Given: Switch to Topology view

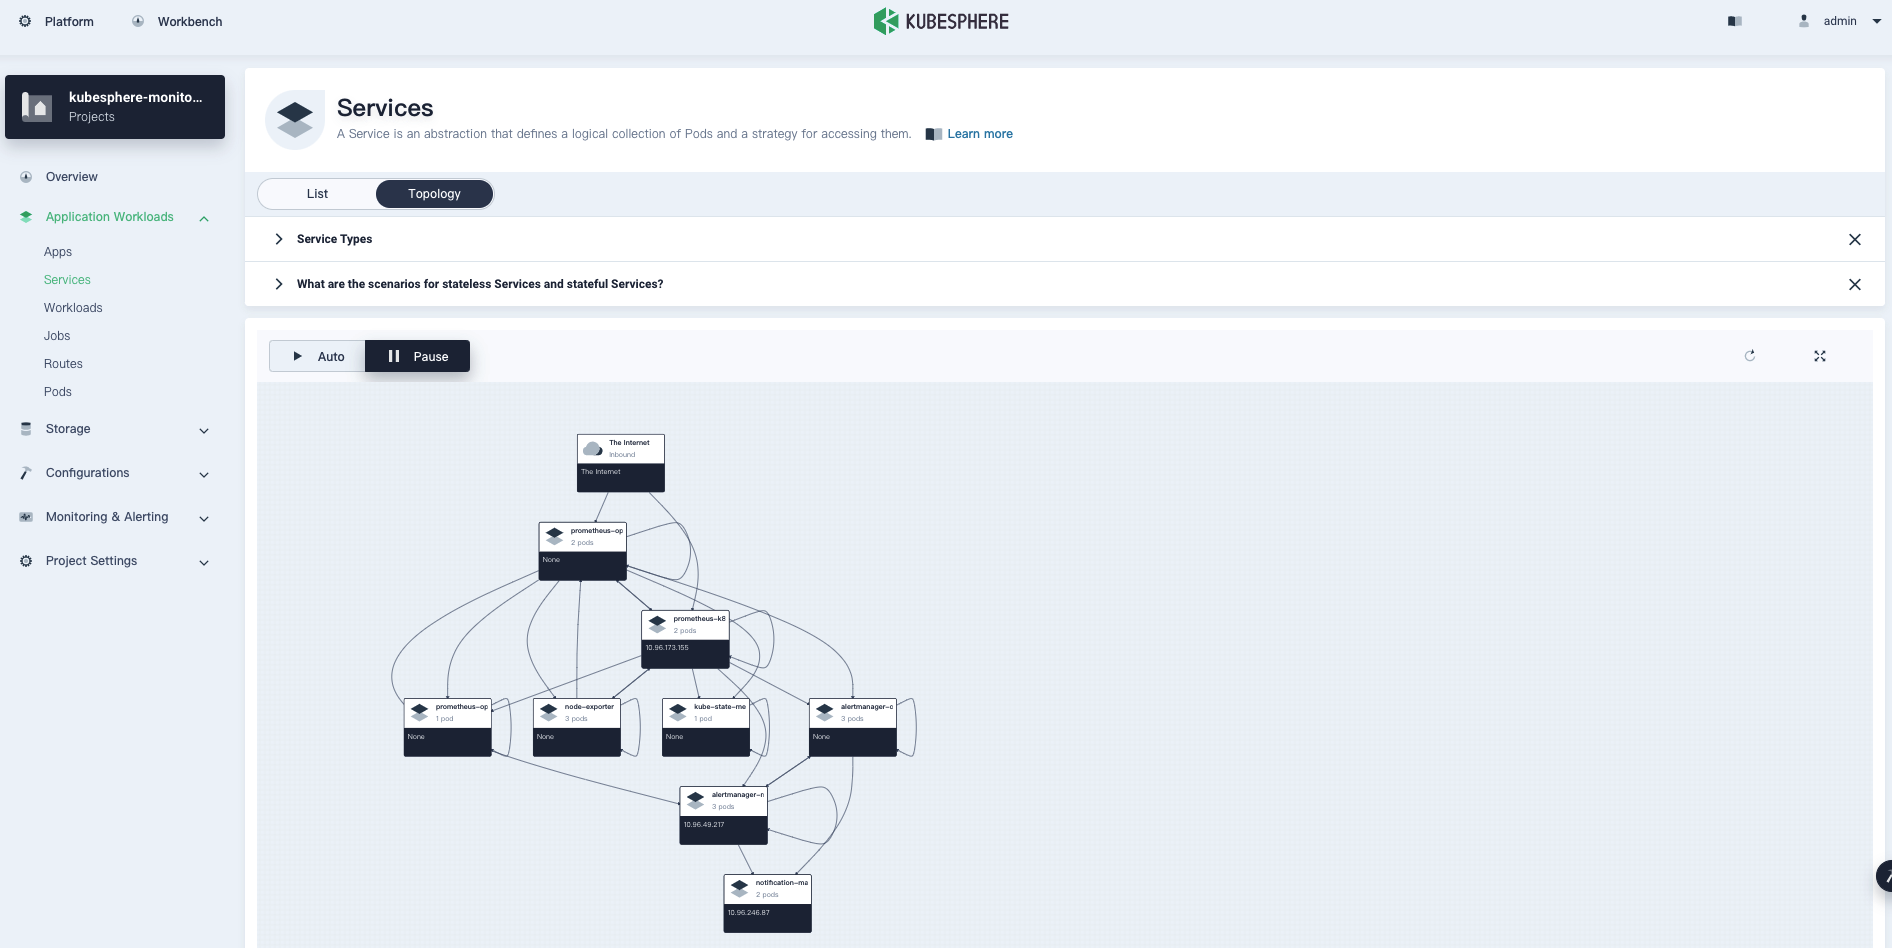Looking at the screenshot, I should pyautogui.click(x=434, y=194).
